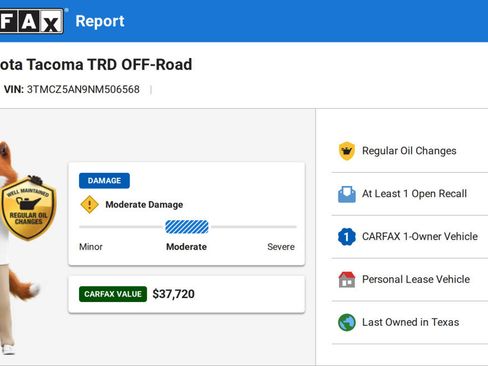This screenshot has width=488, height=366.
Task: Click the Last Owned globe icon
Action: 347,322
